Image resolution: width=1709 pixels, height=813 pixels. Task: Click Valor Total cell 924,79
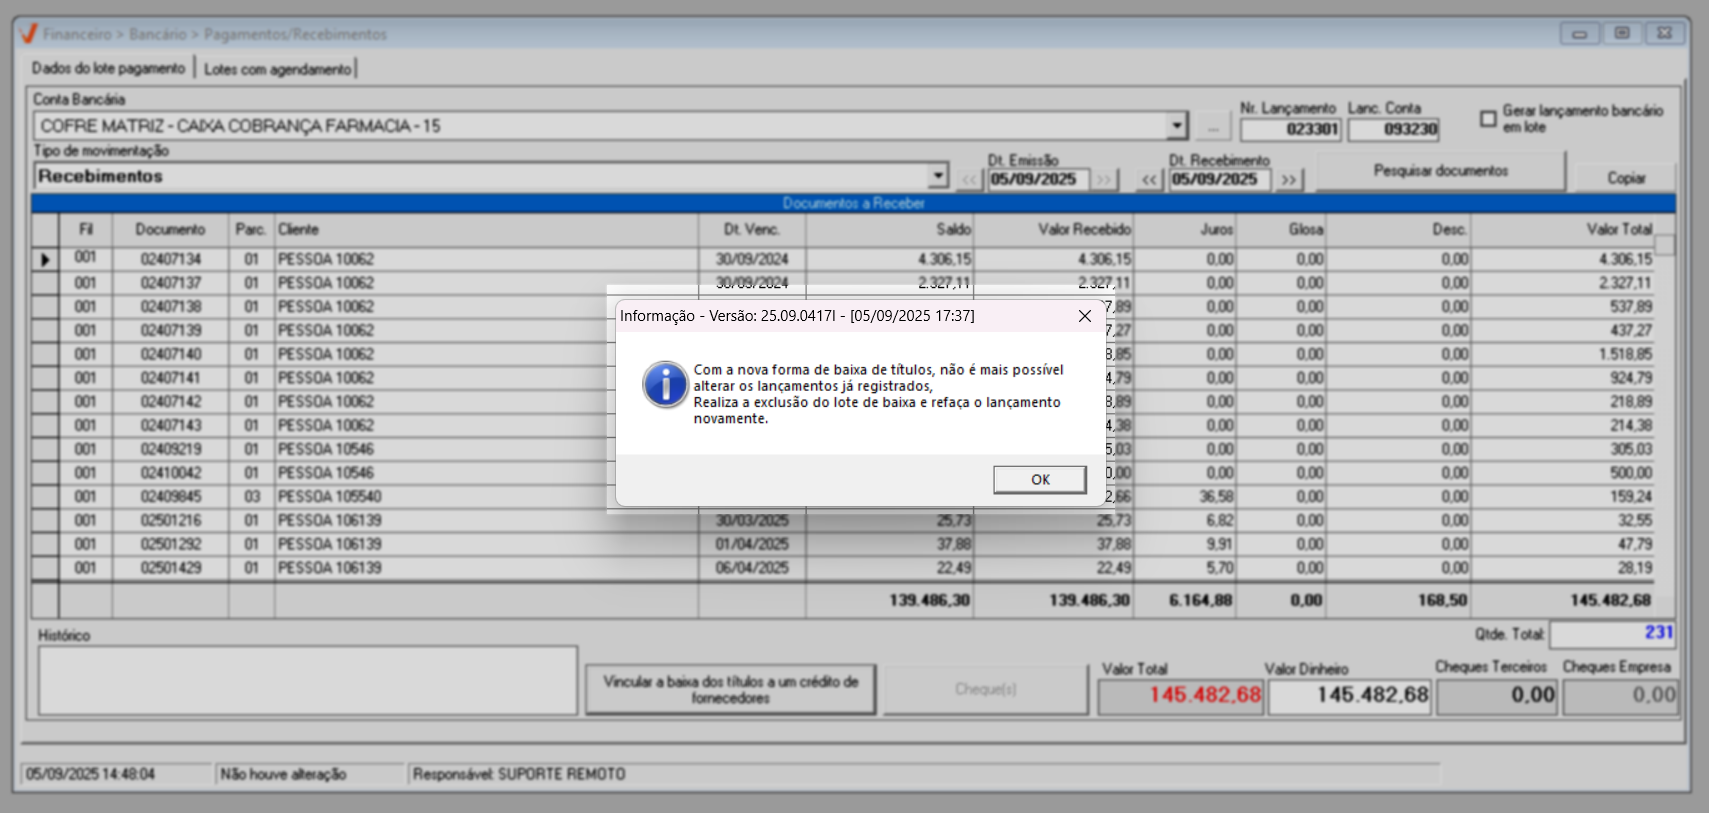[x=1631, y=378]
